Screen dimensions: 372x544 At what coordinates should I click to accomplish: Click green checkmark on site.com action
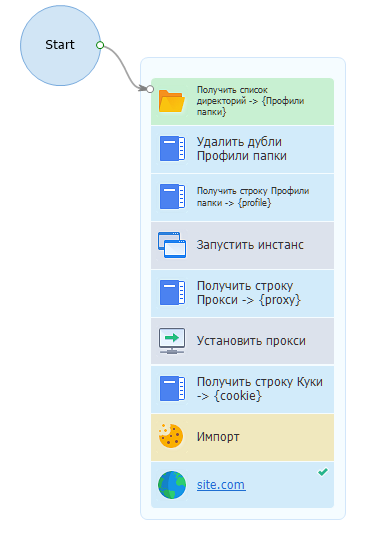pyautogui.click(x=323, y=472)
